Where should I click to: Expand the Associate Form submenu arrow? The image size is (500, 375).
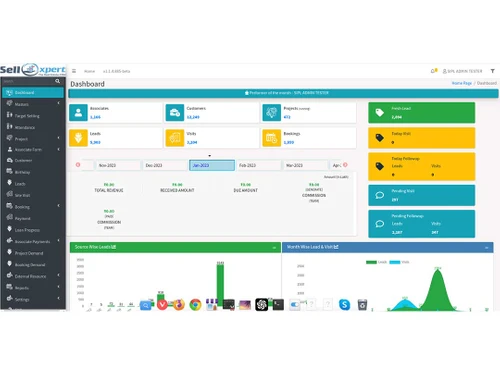(x=59, y=149)
